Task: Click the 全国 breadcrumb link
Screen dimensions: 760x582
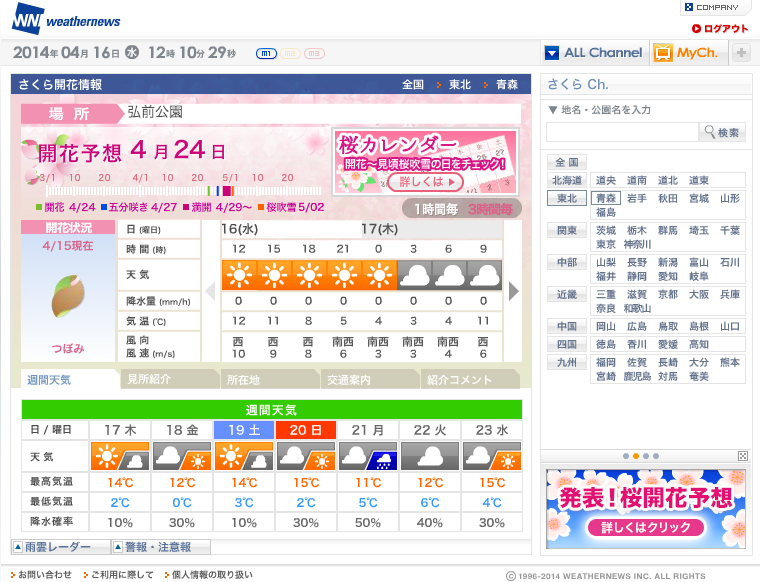Action: (x=412, y=85)
